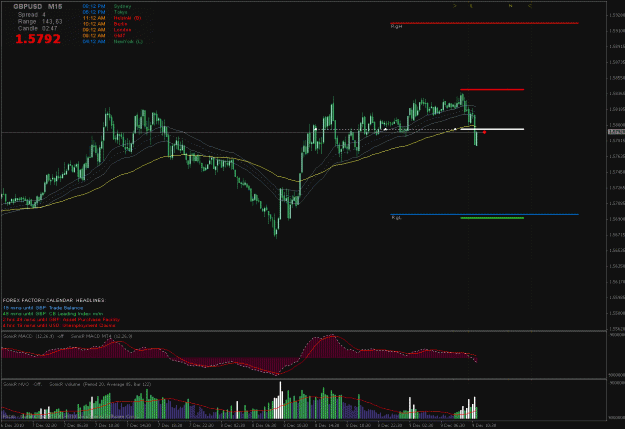Select the NewYork session clock row
The image size is (625, 429).
pos(112,41)
